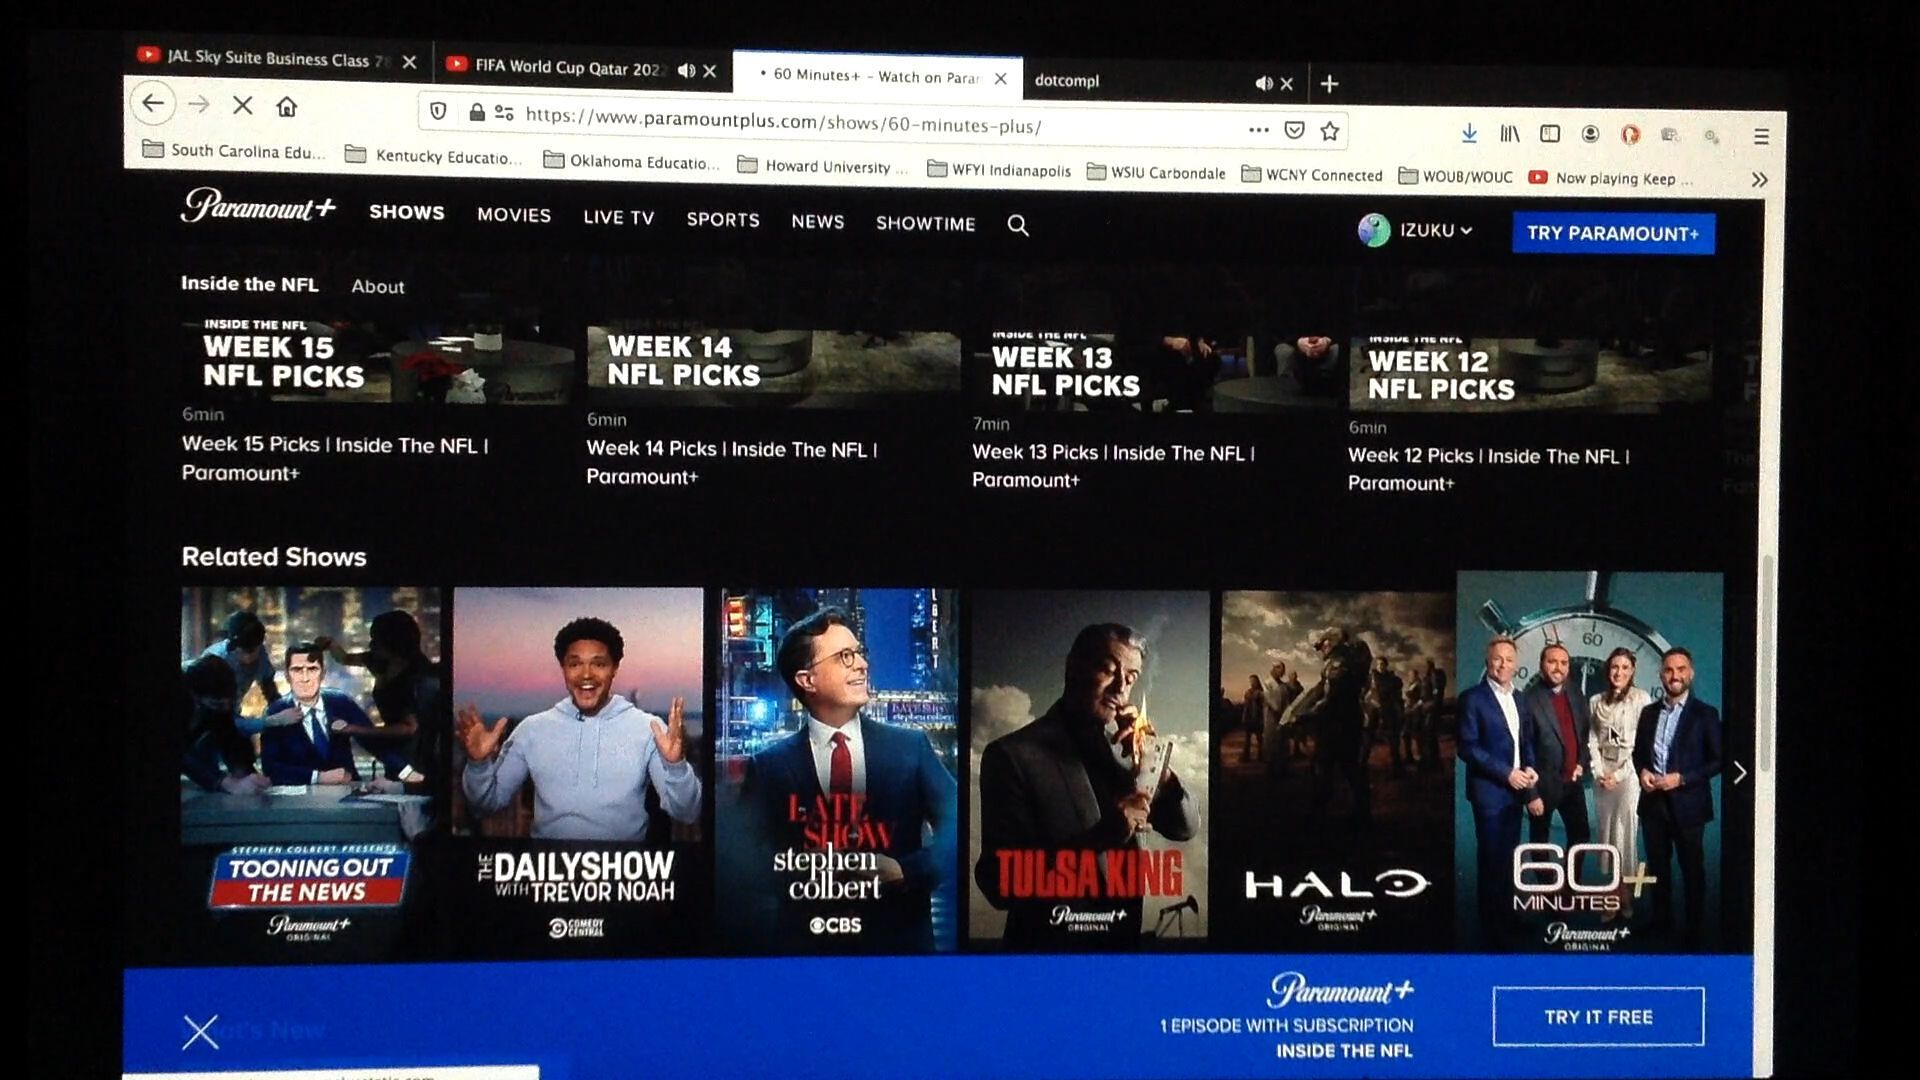The image size is (1920, 1080).
Task: Open the browser home page
Action: (287, 107)
